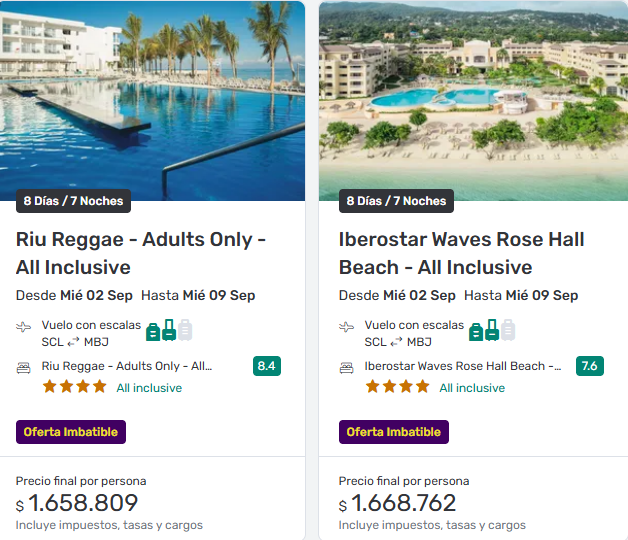Viewport: 628px width, 540px height.
Task: Click the luggage icons on Iberostar card
Action: pos(492,330)
